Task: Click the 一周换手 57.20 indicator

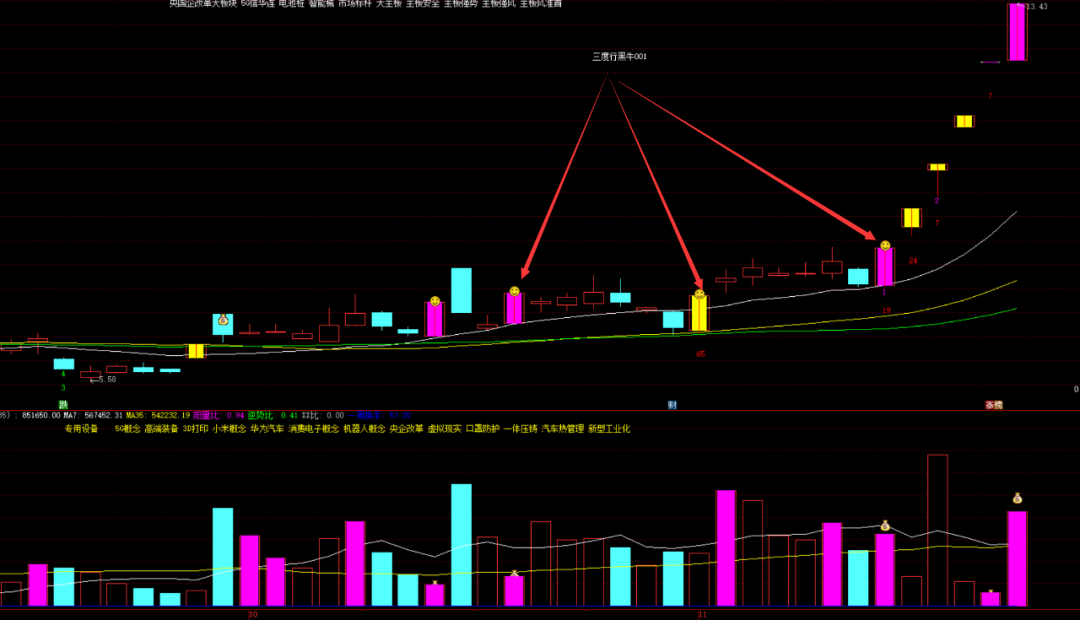Action: (x=380, y=415)
